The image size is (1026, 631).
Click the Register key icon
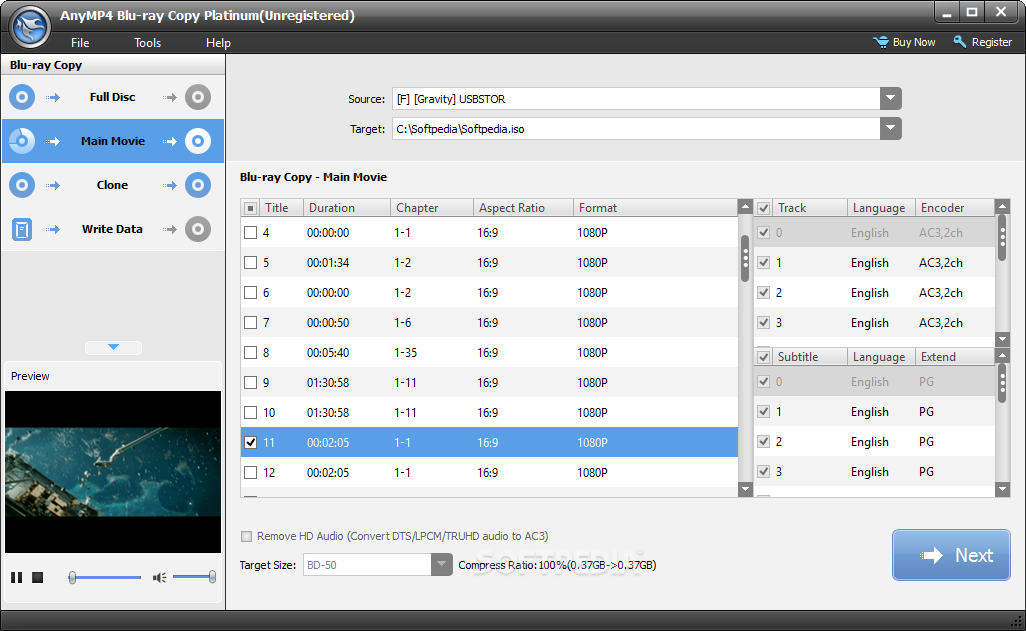959,42
